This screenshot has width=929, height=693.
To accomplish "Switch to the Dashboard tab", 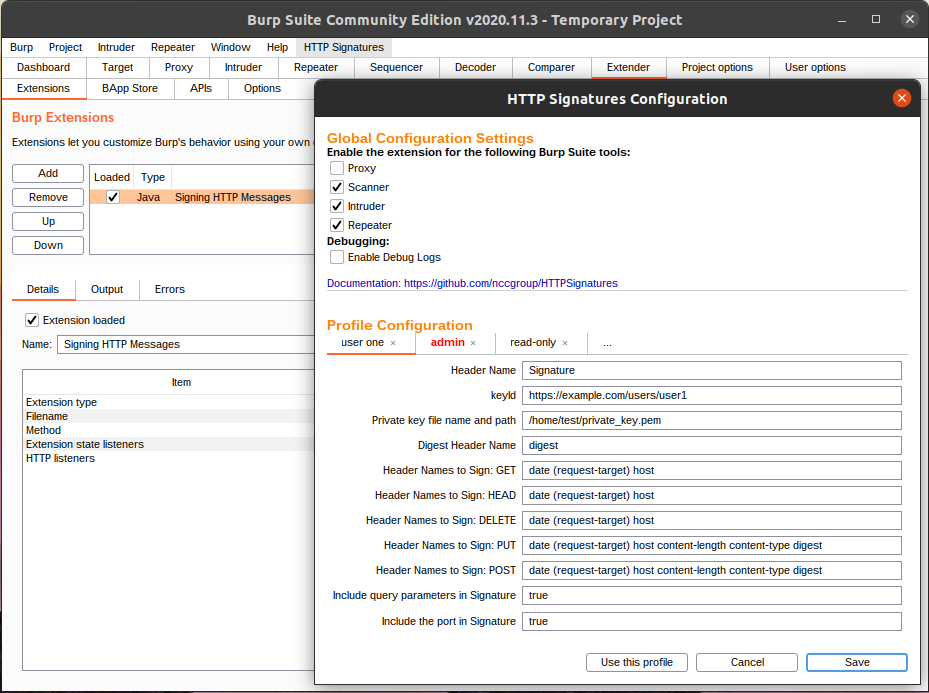I will tap(43, 68).
